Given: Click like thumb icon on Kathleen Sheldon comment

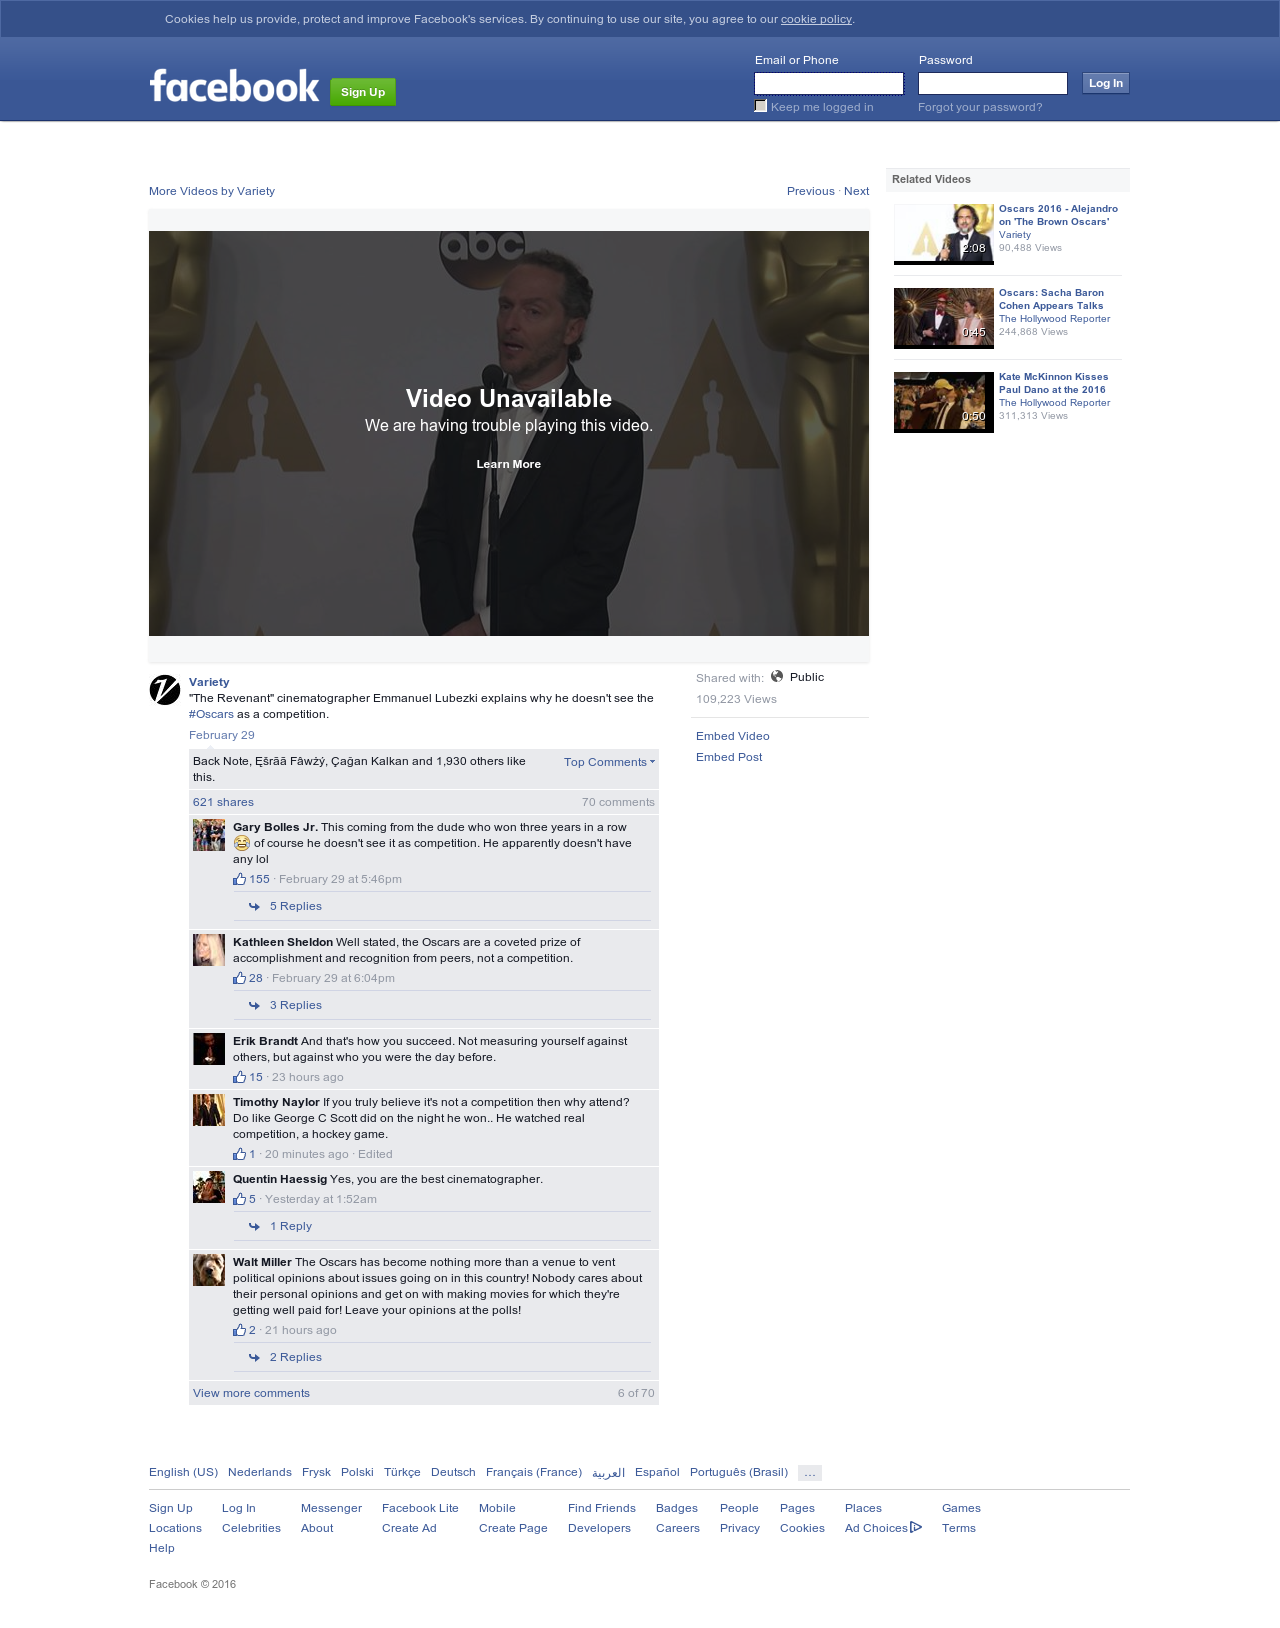Looking at the screenshot, I should click(x=239, y=978).
